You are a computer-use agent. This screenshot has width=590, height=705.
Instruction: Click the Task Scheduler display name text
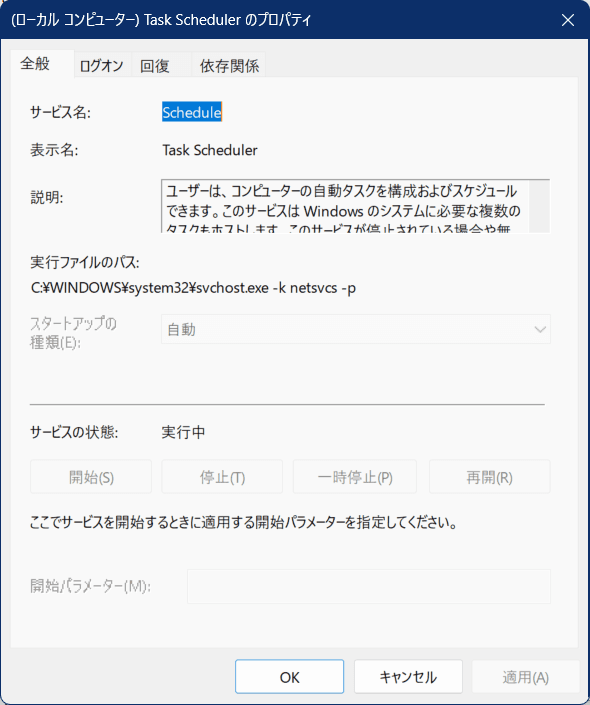pyautogui.click(x=210, y=150)
